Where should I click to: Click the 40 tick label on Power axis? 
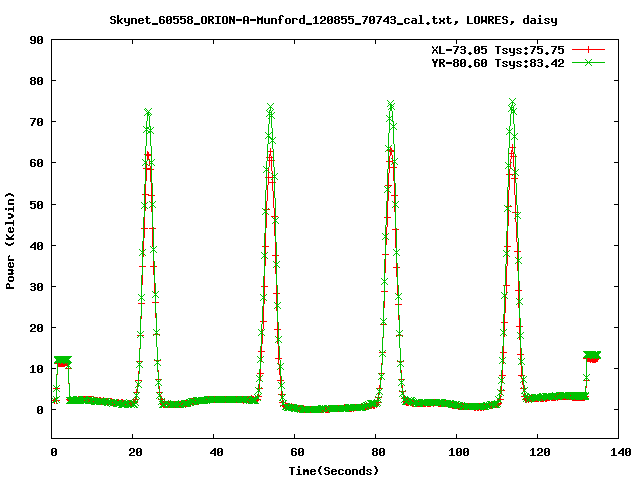36,246
